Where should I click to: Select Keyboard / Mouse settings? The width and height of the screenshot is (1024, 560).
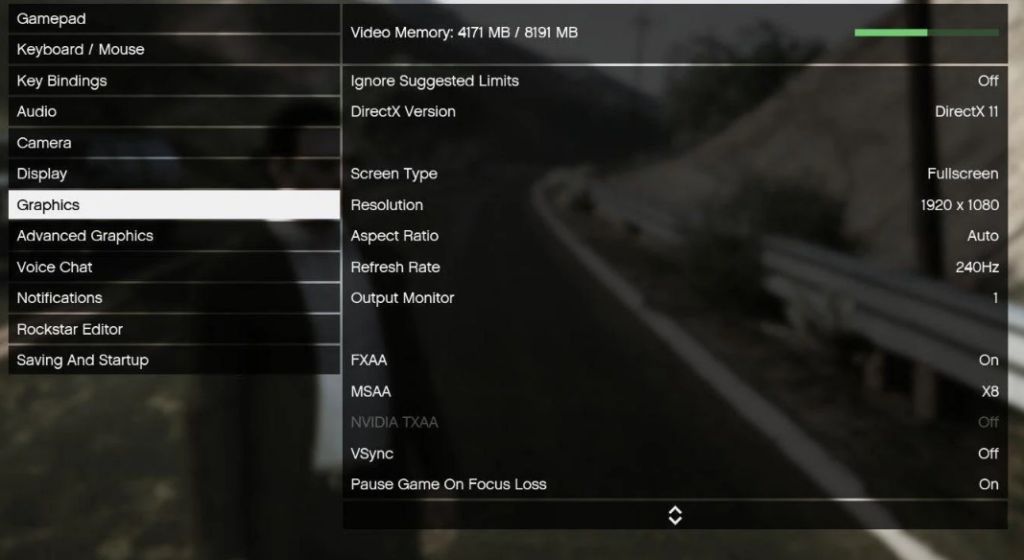click(174, 50)
